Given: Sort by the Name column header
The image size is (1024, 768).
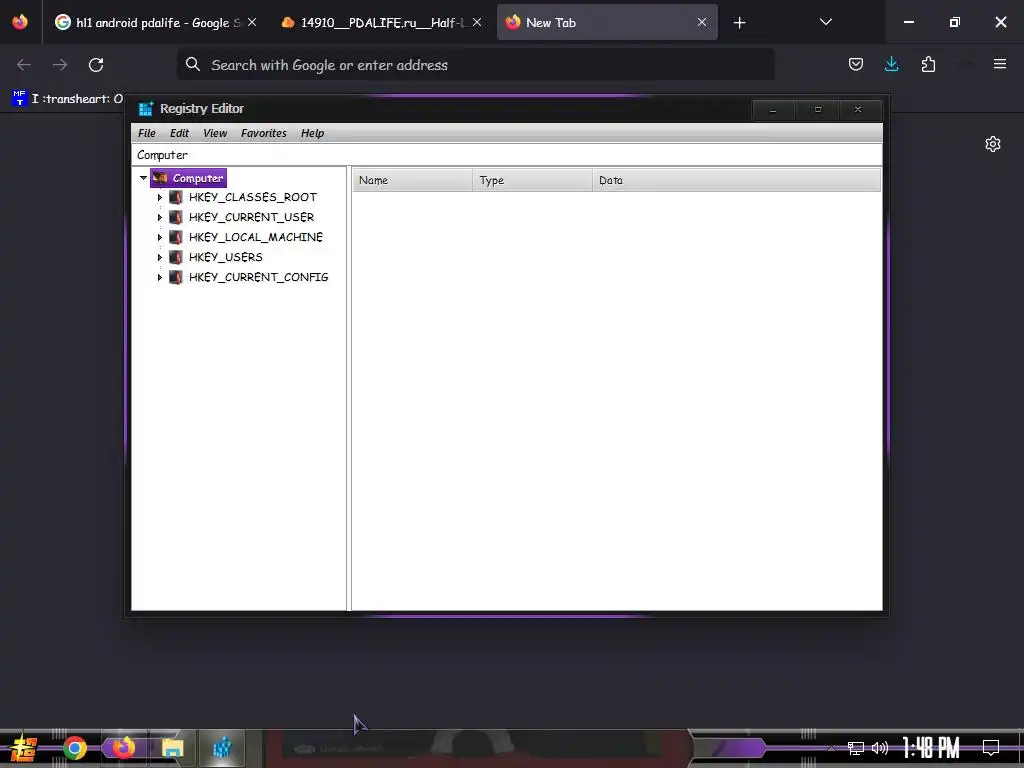Looking at the screenshot, I should pos(412,180).
